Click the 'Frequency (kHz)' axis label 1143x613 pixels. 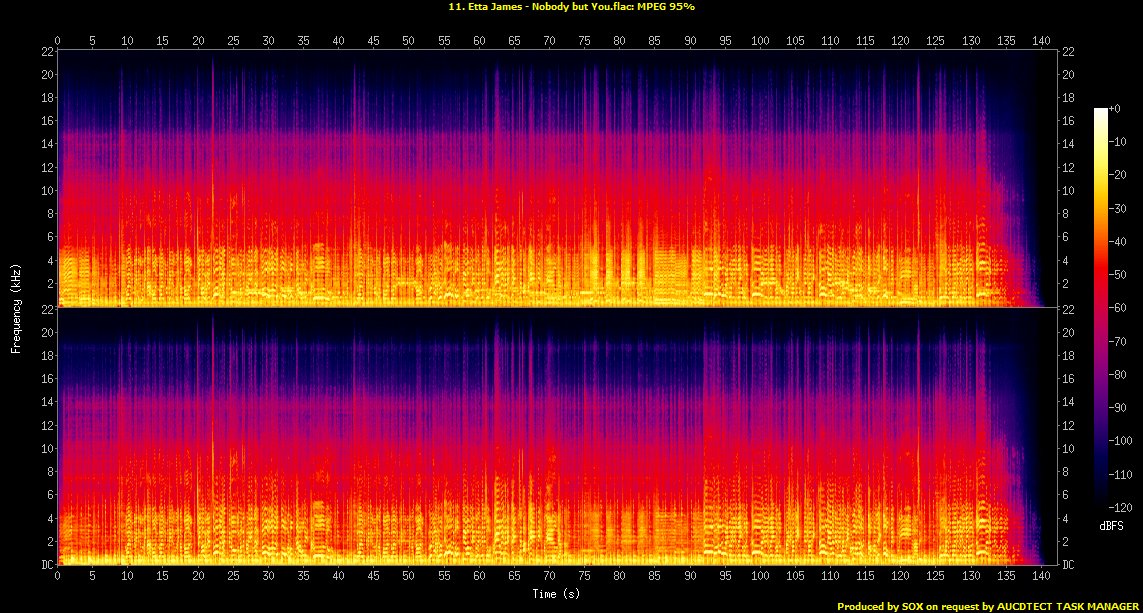click(x=16, y=305)
